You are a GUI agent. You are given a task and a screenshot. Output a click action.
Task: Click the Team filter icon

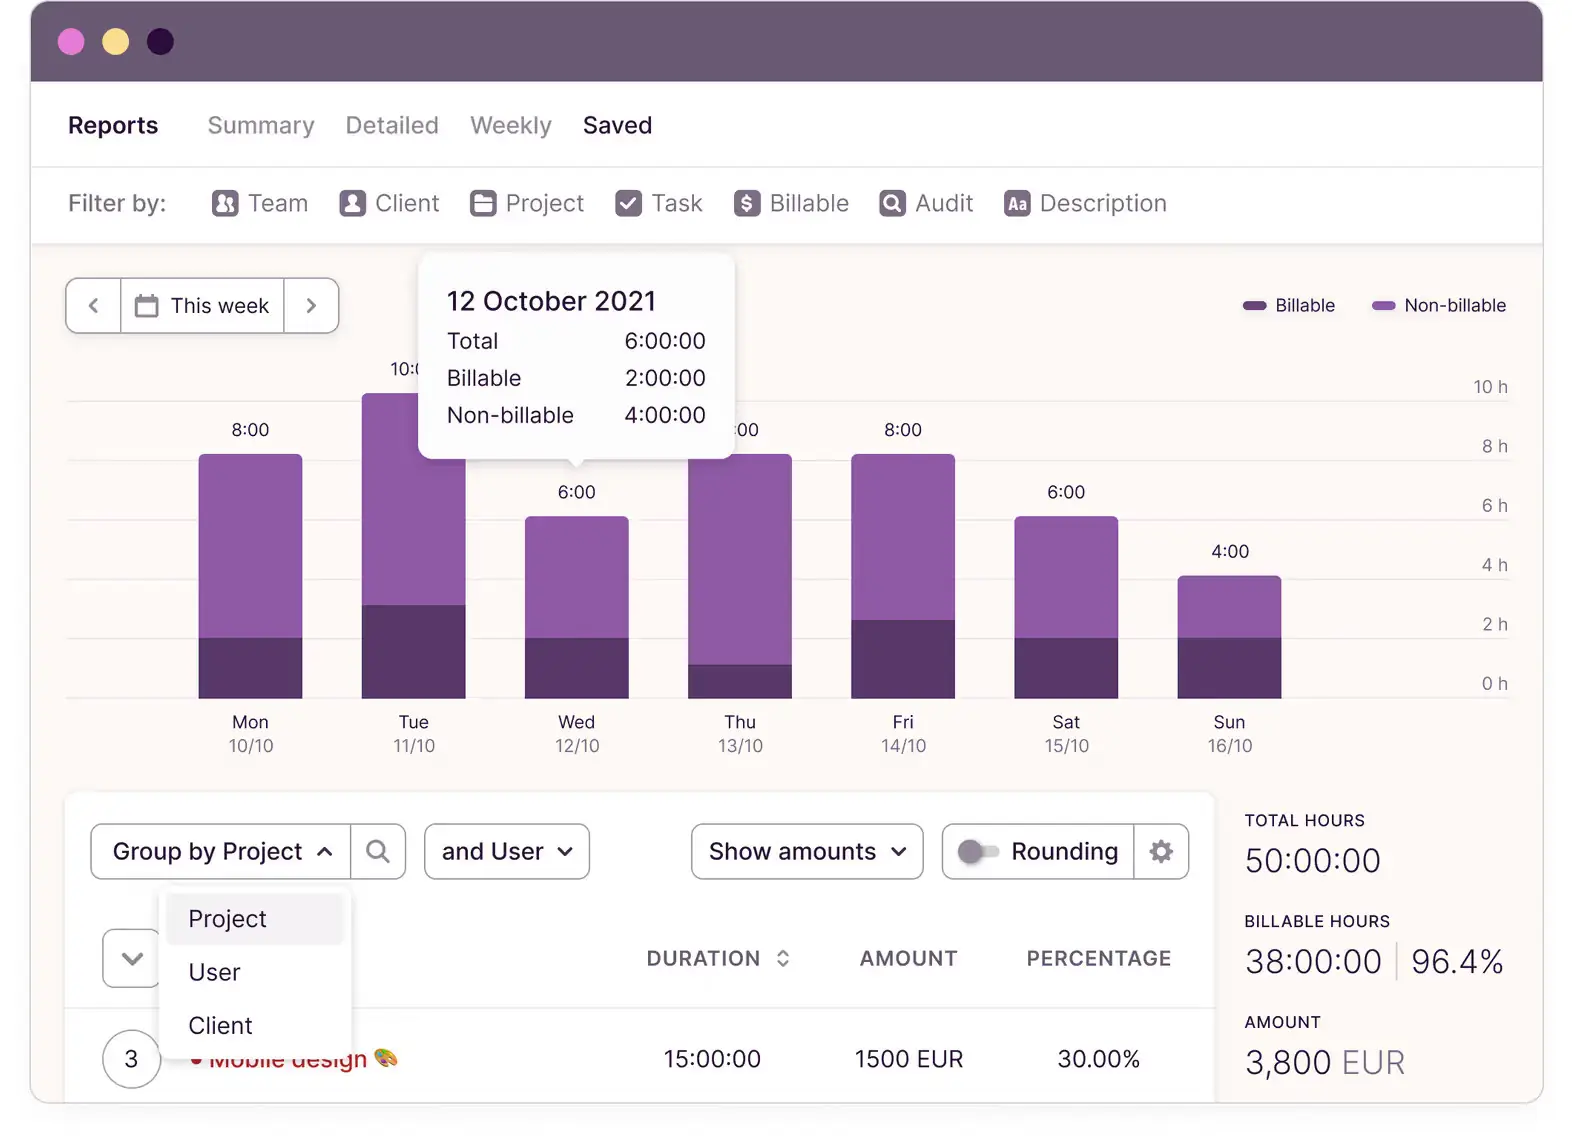click(225, 204)
